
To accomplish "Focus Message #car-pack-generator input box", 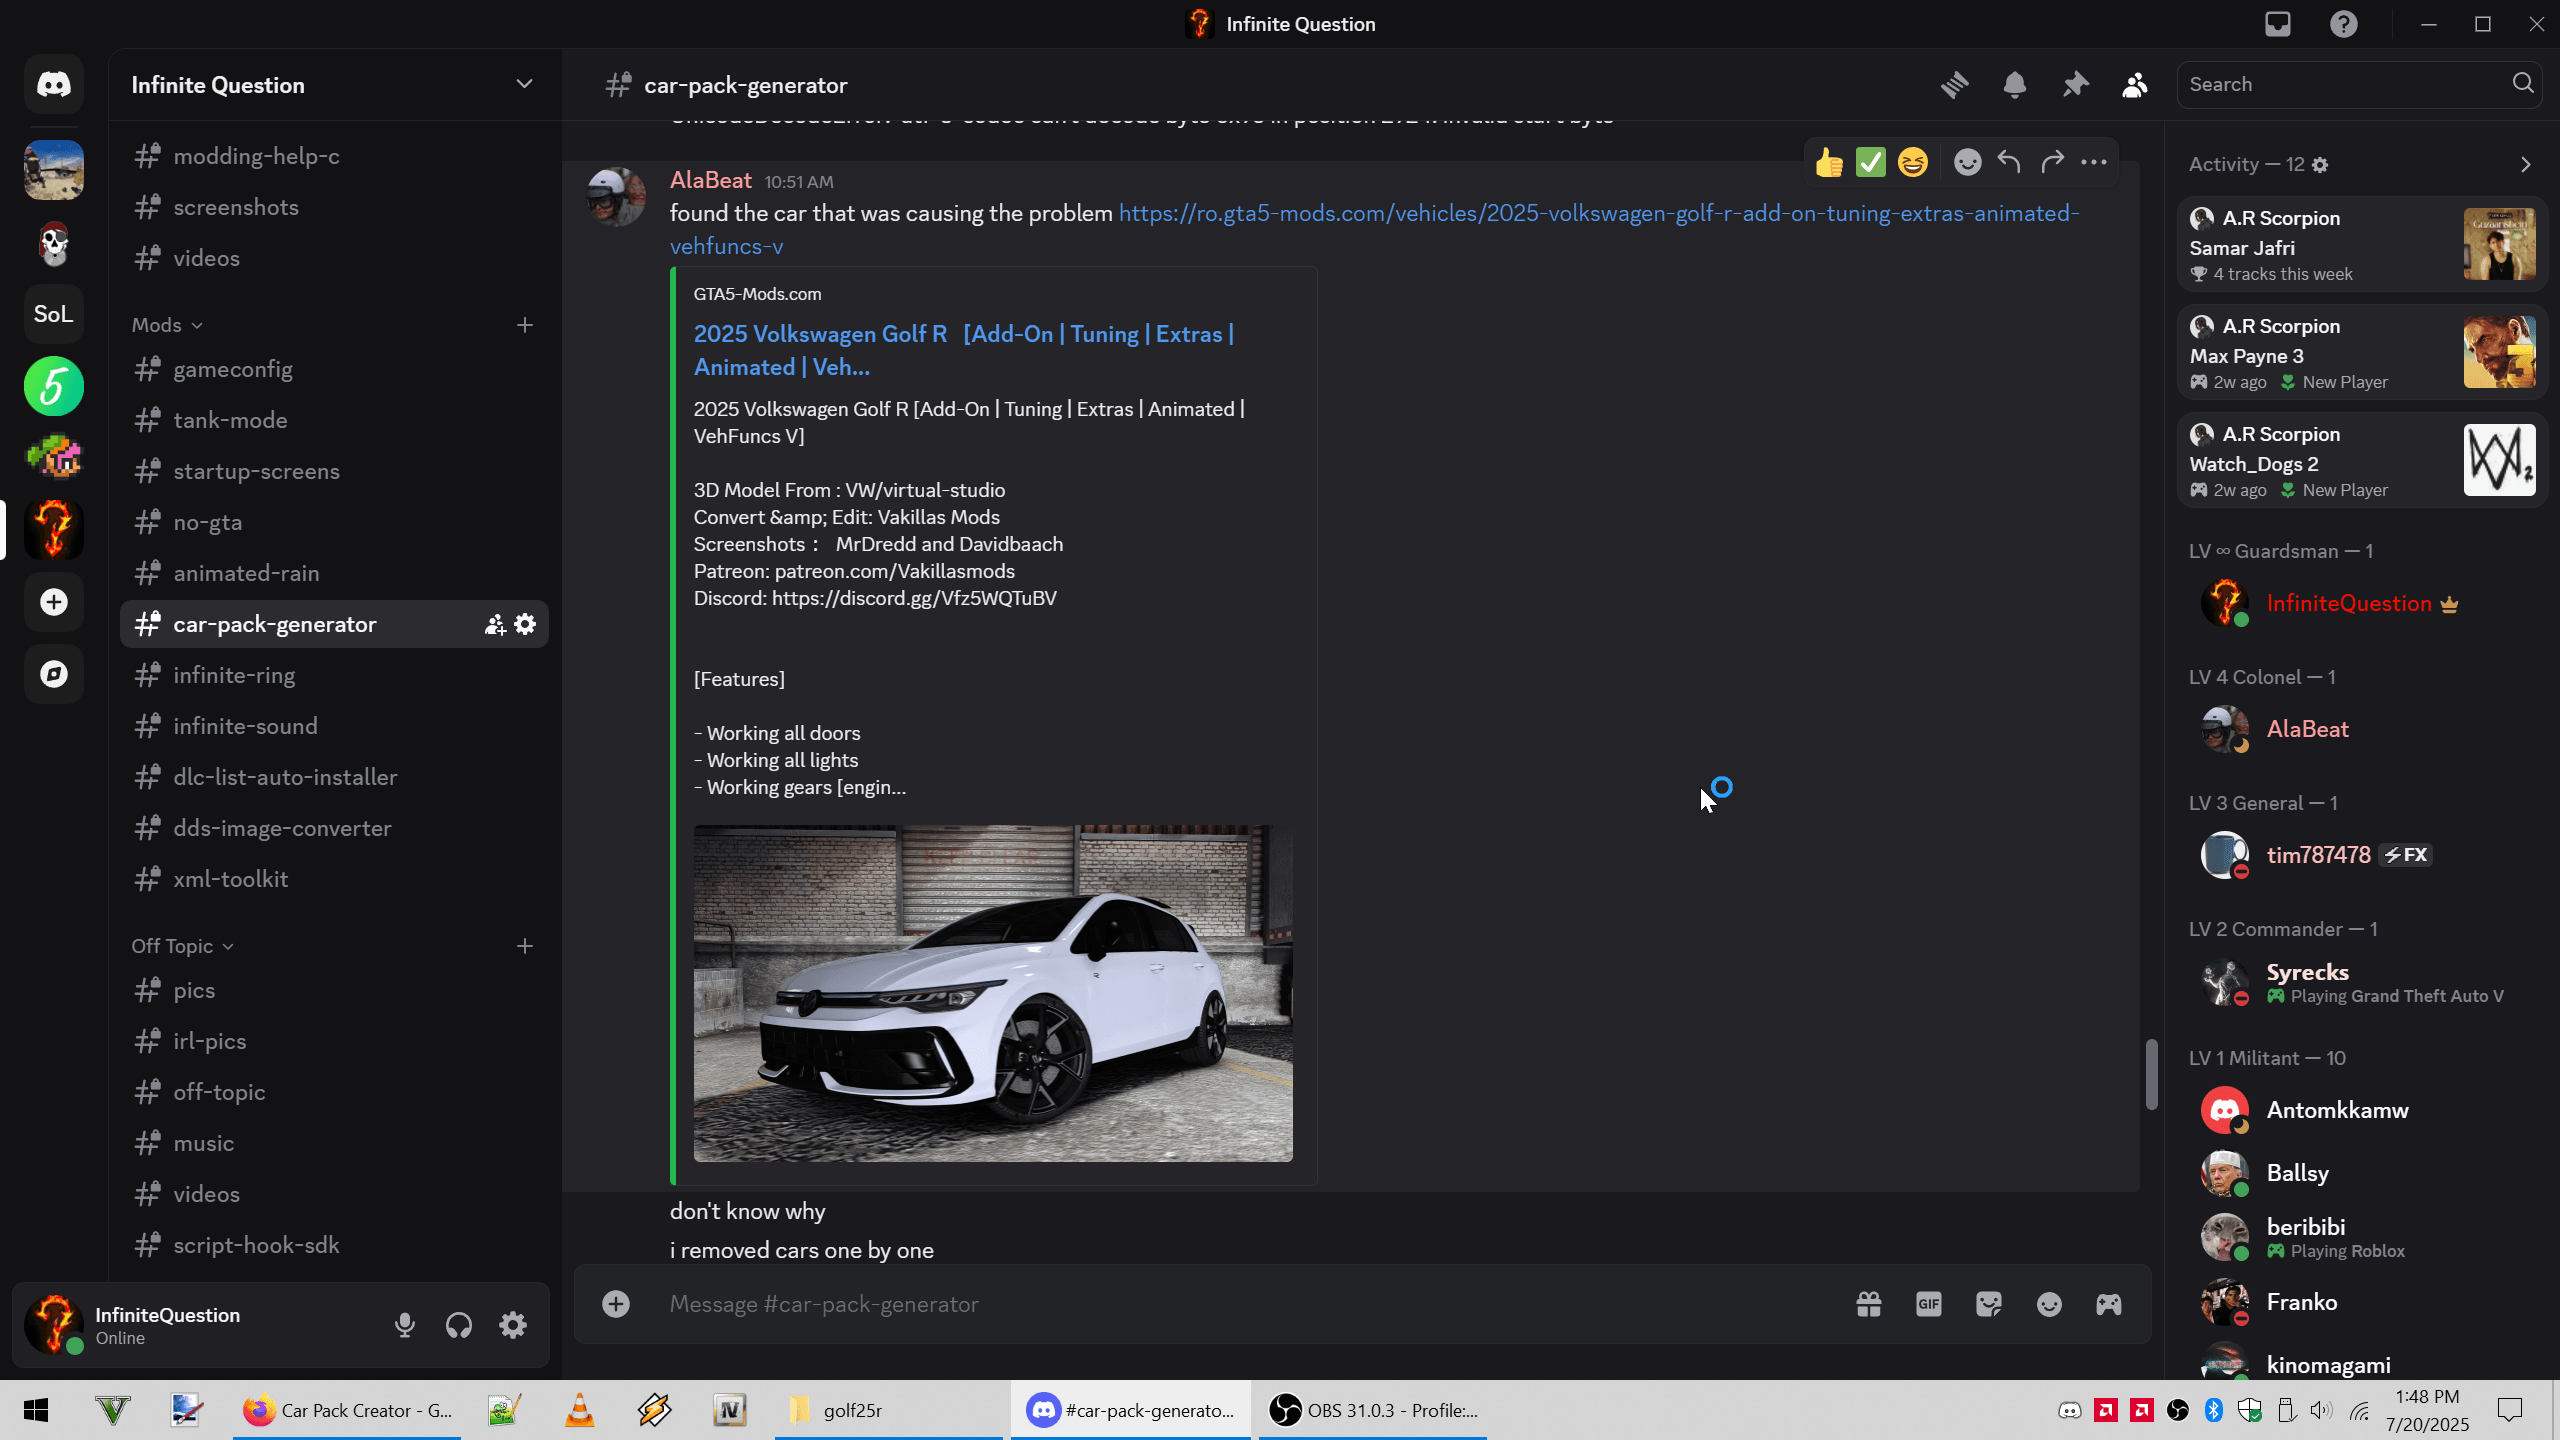I will tap(1240, 1304).
